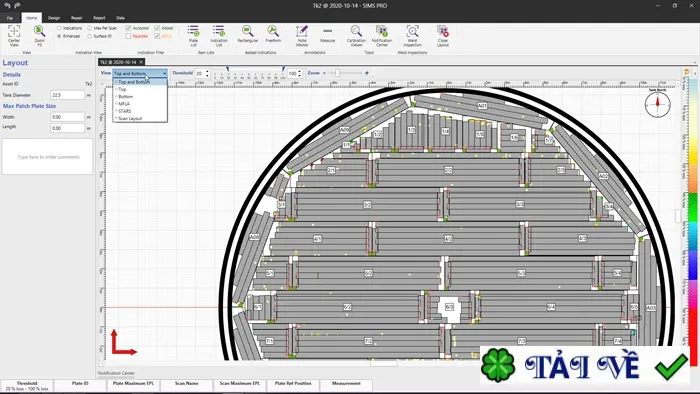Open the Plate List
700x394 pixels.
(193, 36)
